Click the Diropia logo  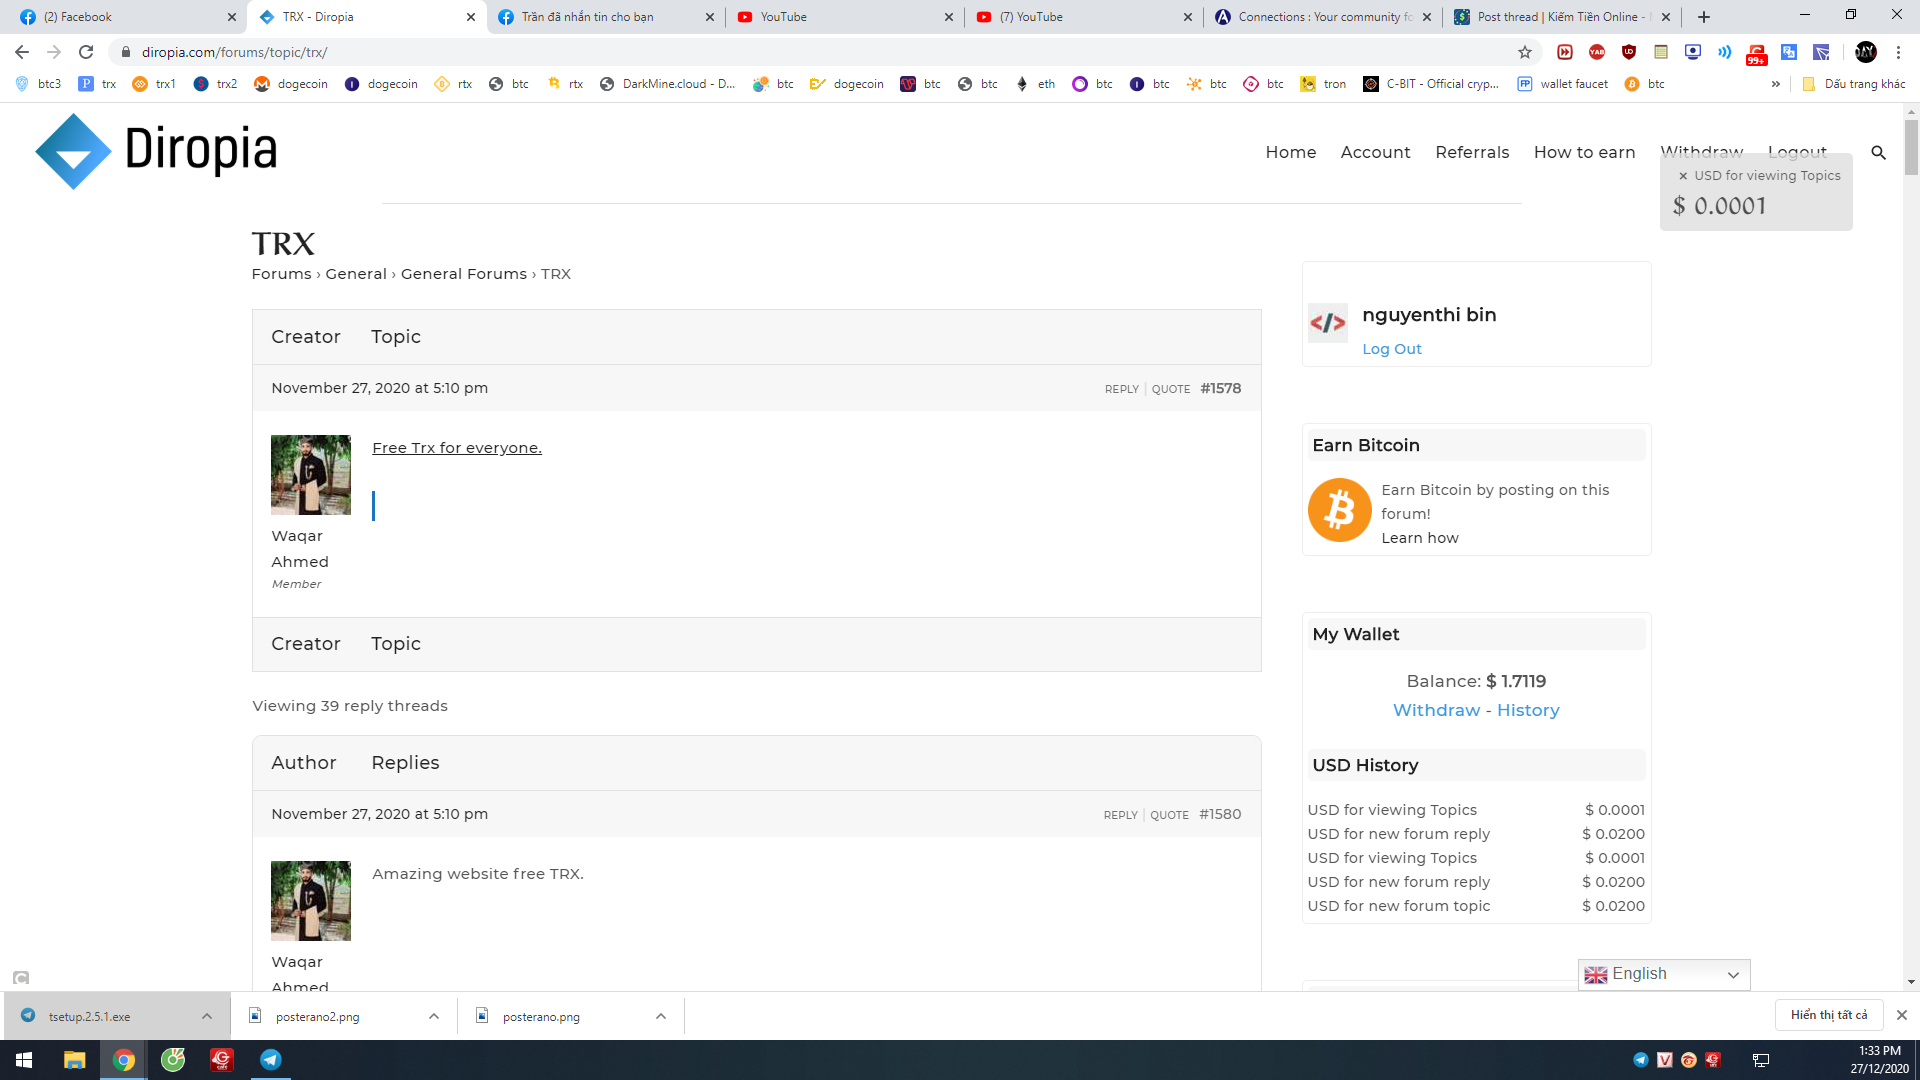[156, 151]
